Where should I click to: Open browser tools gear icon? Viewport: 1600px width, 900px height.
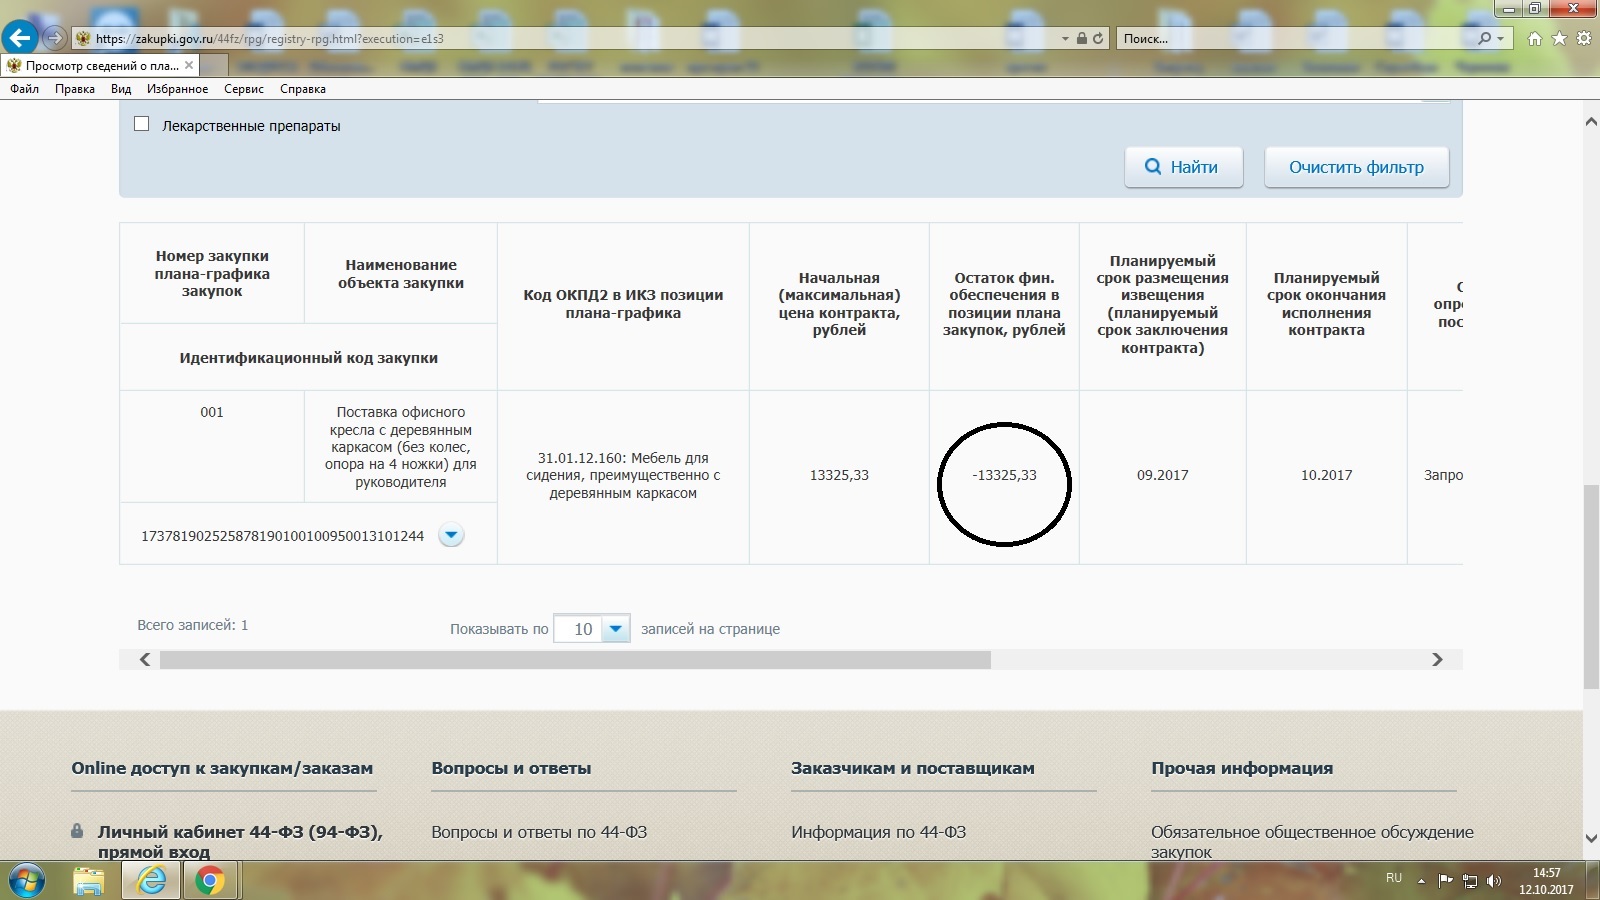coord(1583,38)
